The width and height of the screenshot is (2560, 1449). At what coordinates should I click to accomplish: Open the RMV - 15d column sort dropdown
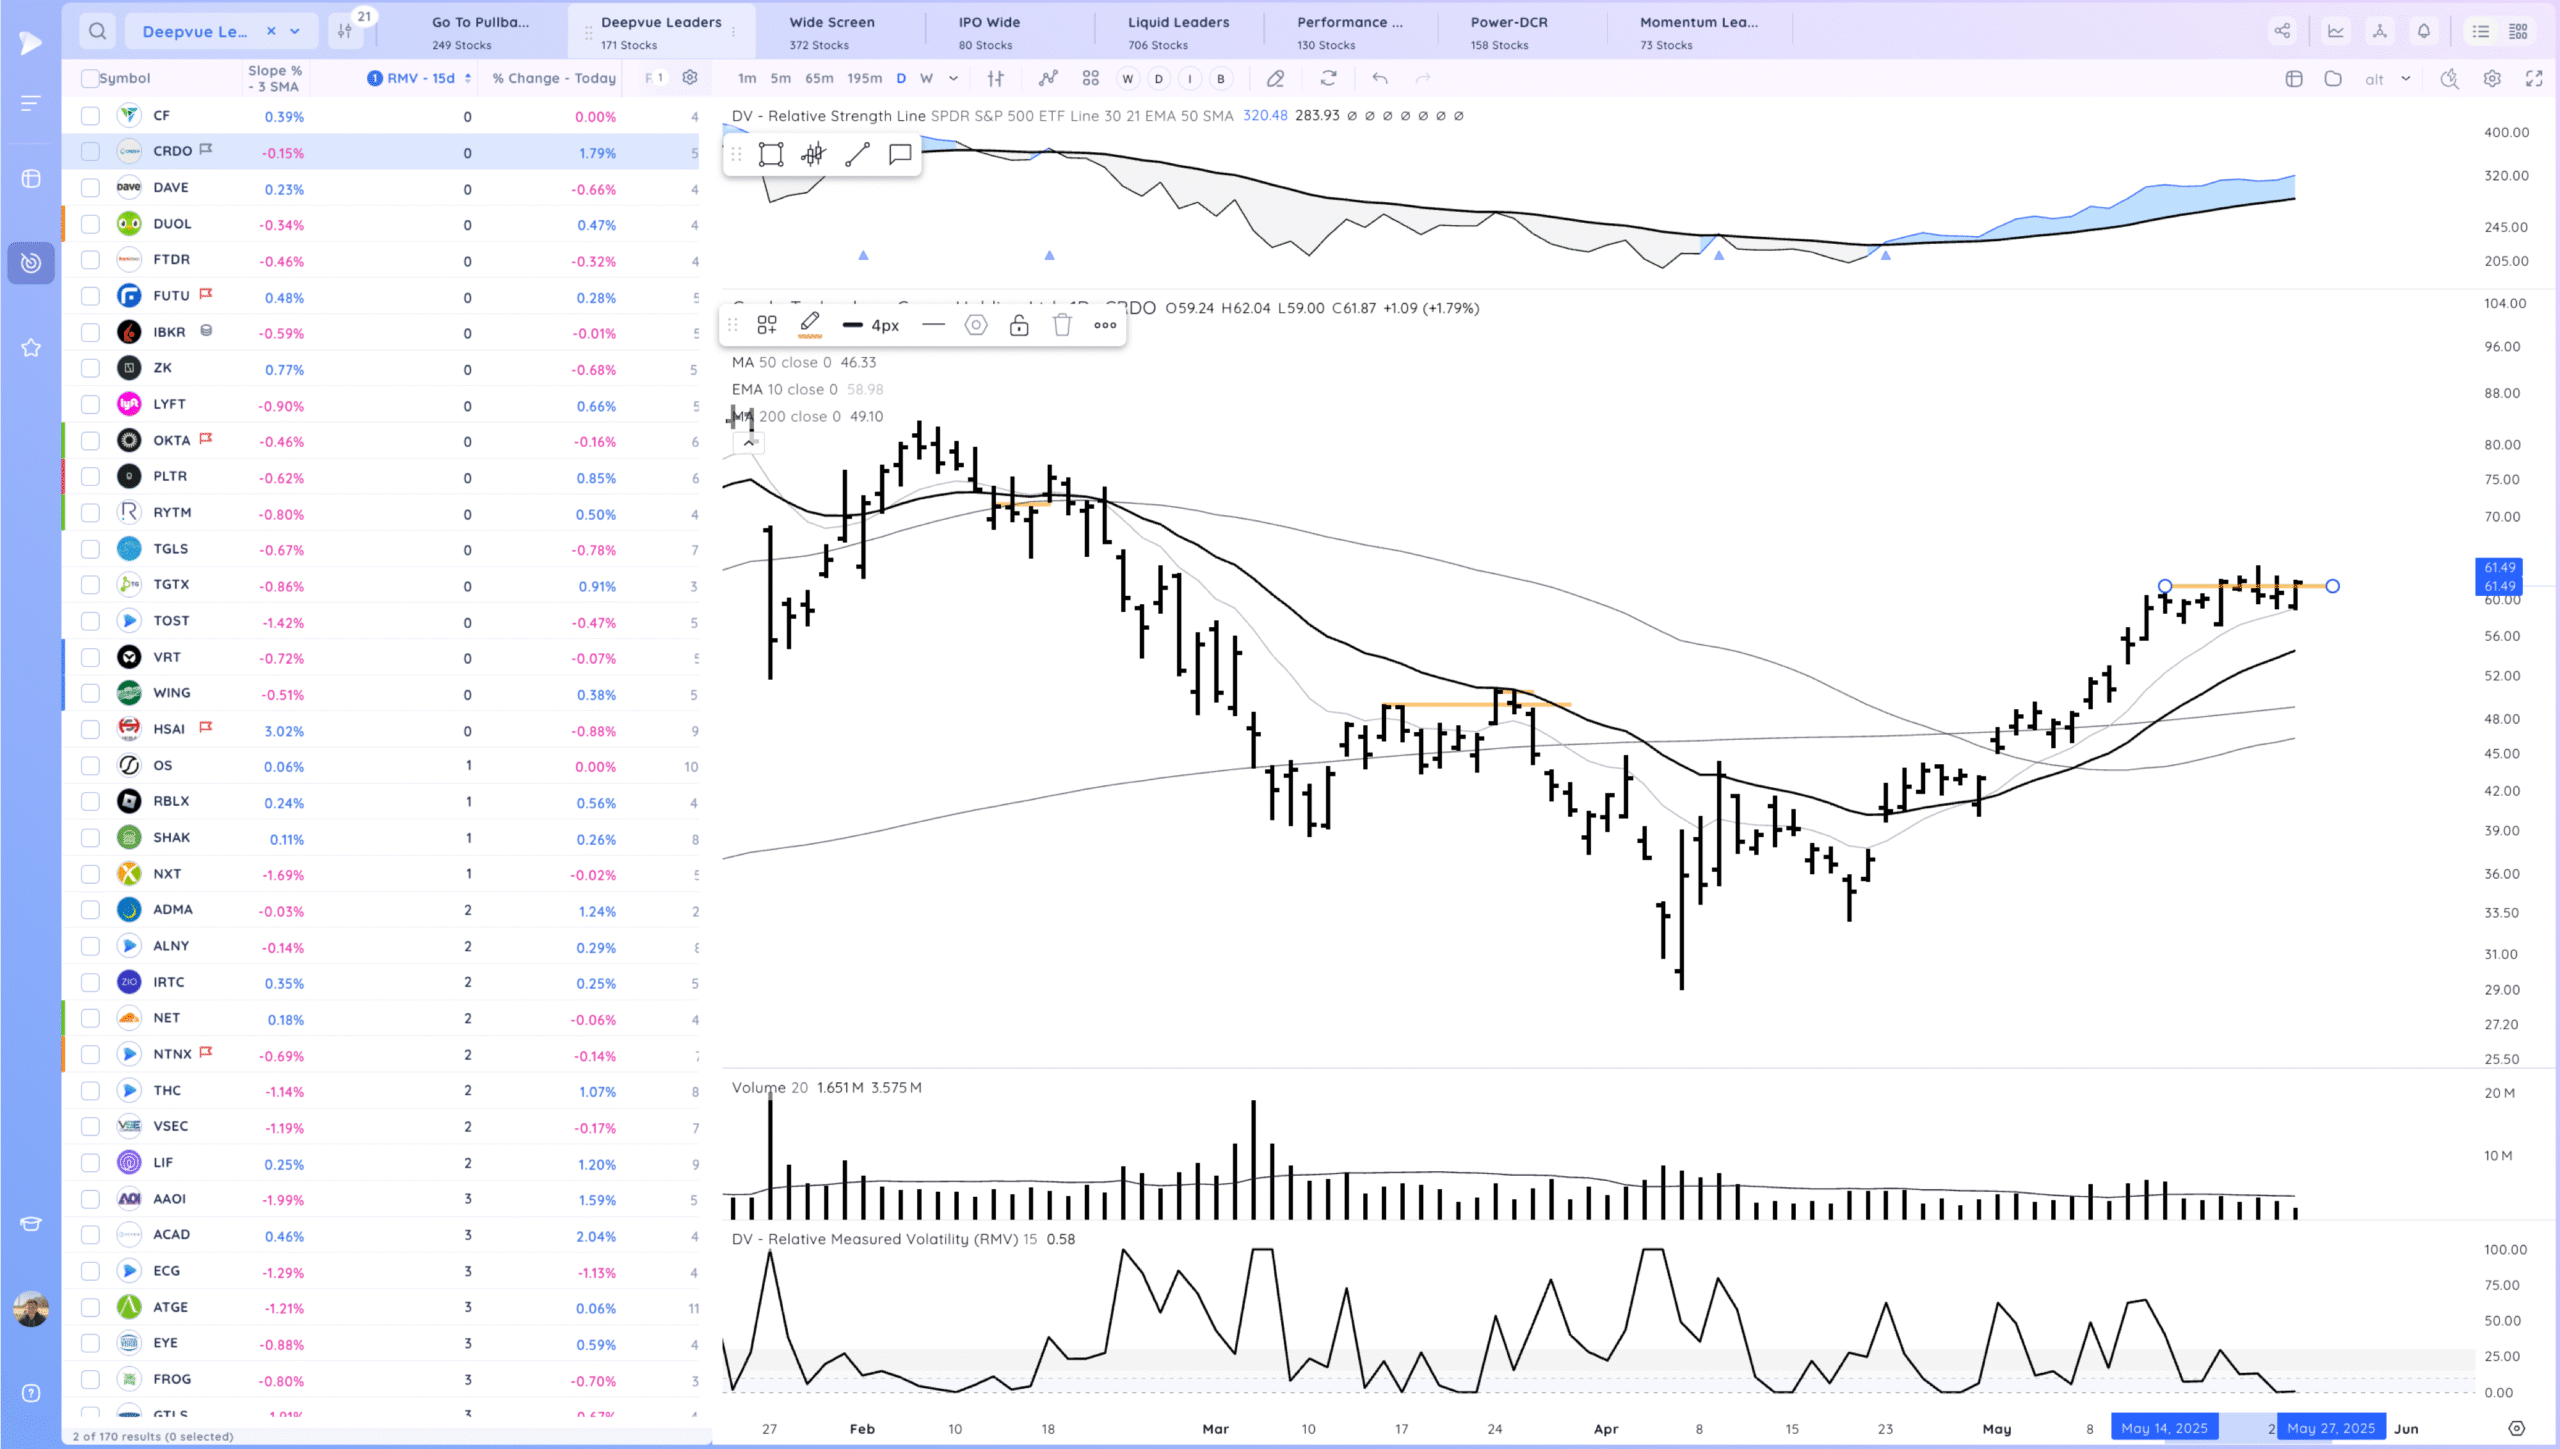click(x=468, y=77)
